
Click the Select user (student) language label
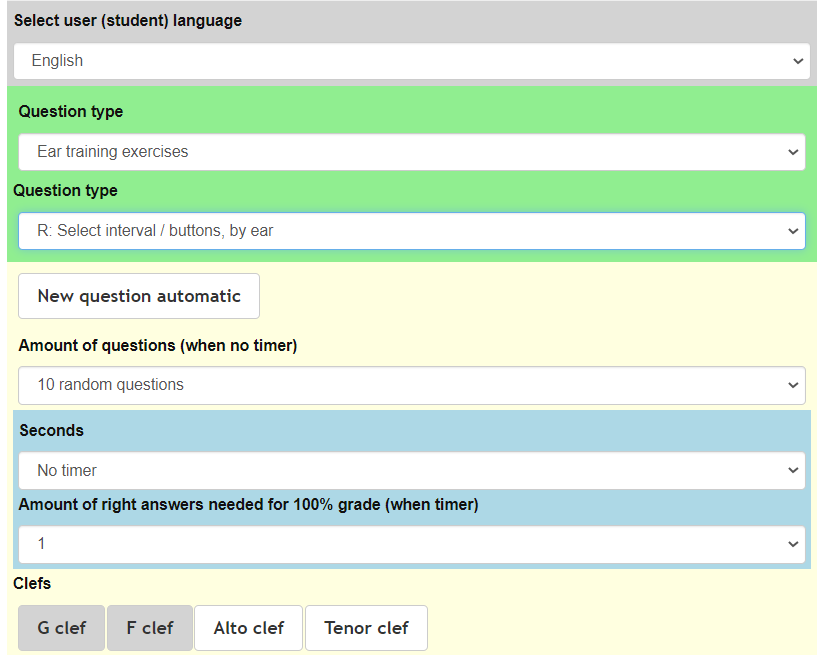pyautogui.click(x=128, y=21)
